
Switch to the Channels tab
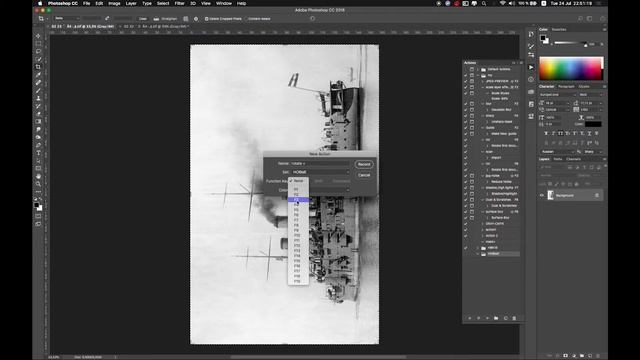tap(573, 159)
